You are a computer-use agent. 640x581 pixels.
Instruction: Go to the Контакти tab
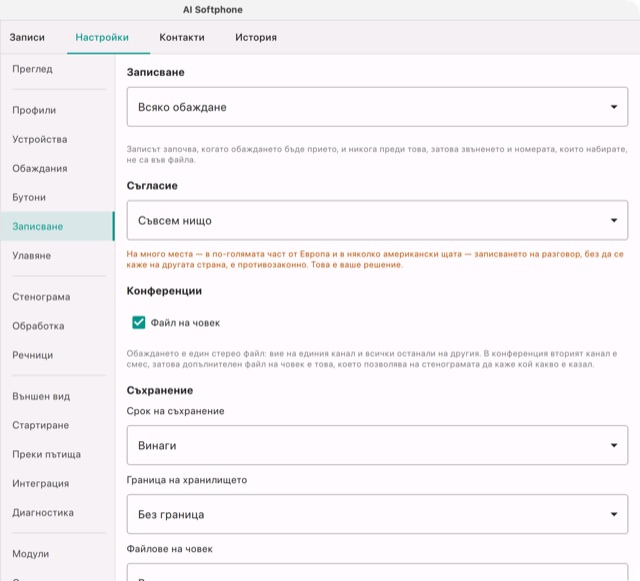click(x=182, y=37)
